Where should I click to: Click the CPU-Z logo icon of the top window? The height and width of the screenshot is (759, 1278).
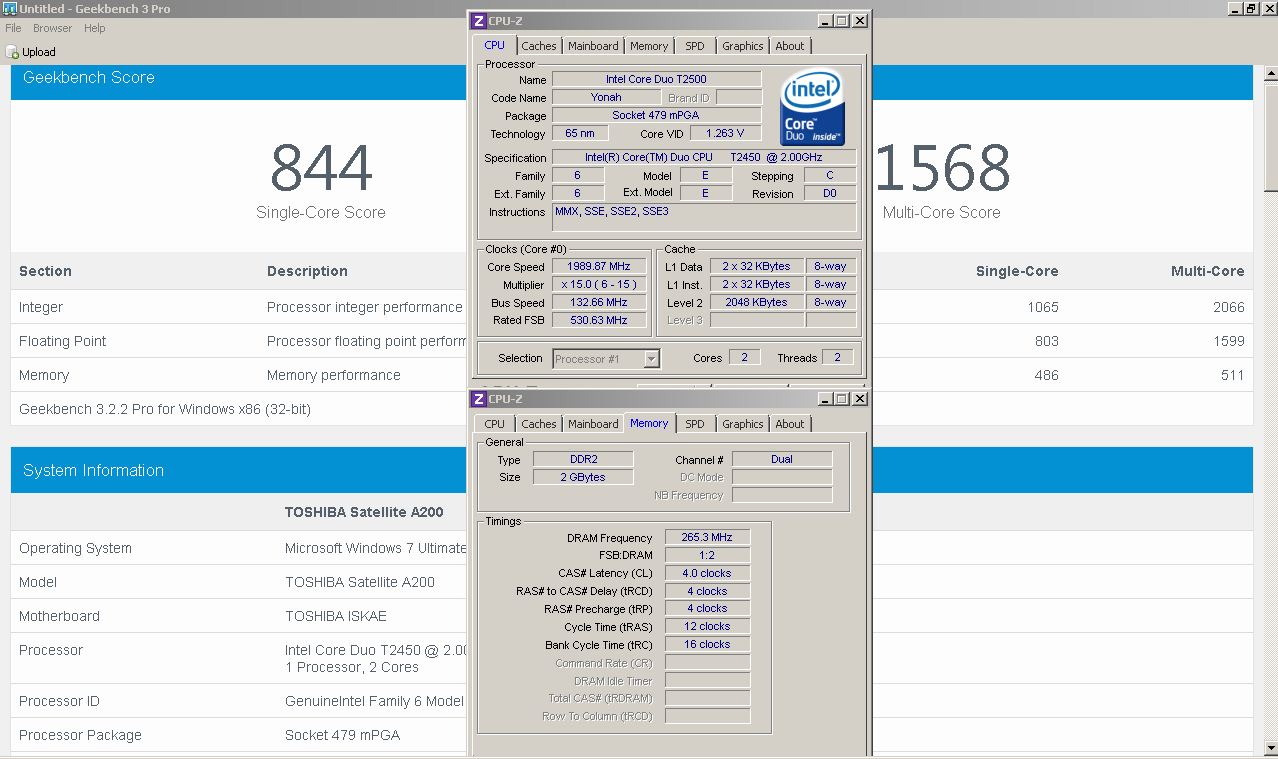point(478,20)
